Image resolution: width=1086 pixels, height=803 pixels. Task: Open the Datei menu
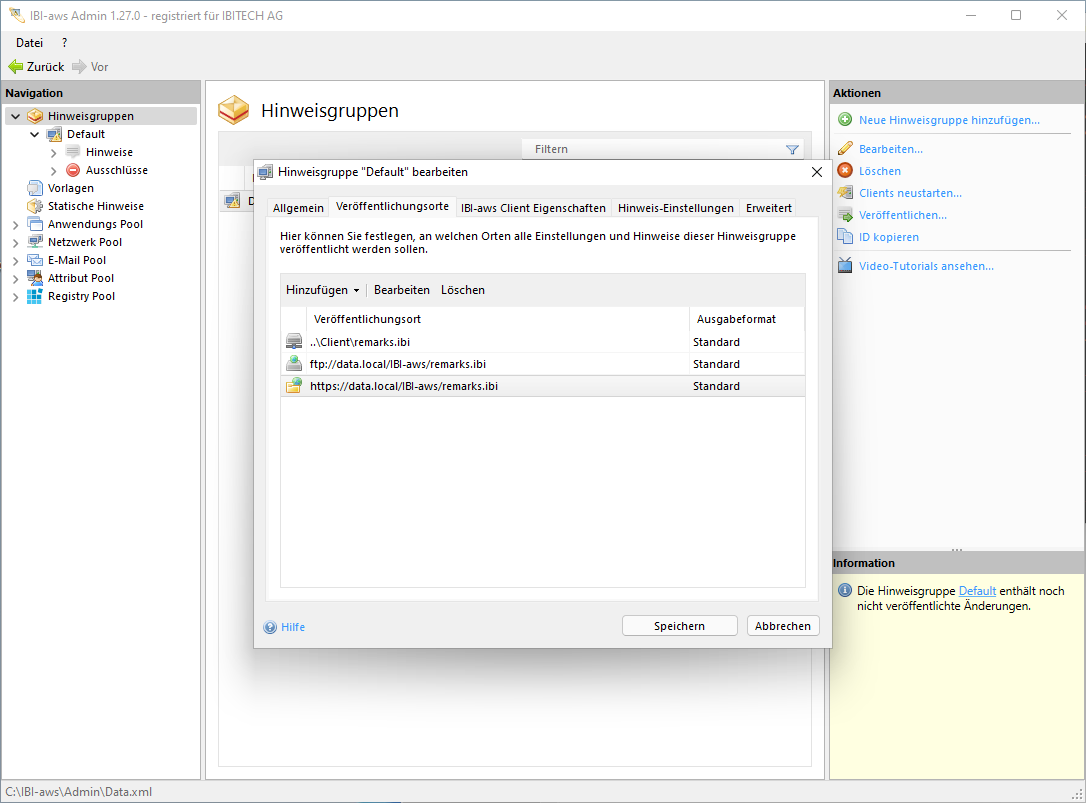coord(29,43)
